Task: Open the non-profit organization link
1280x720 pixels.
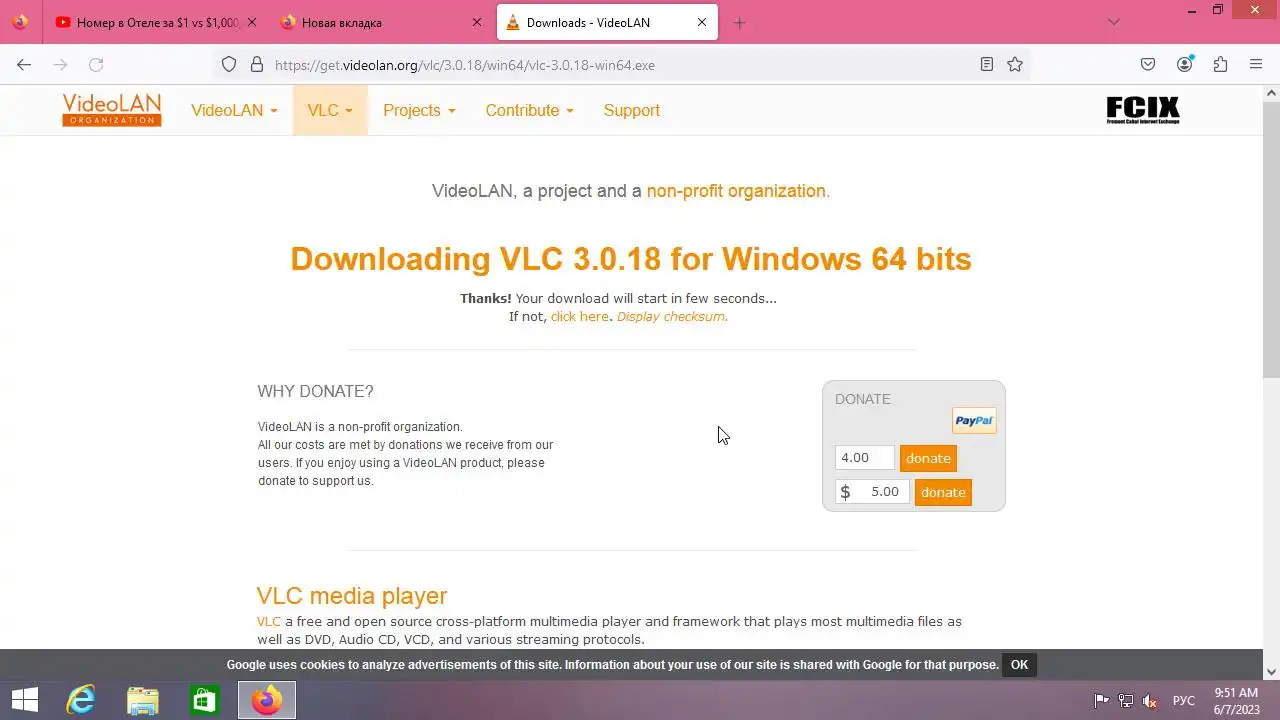Action: tap(738, 190)
